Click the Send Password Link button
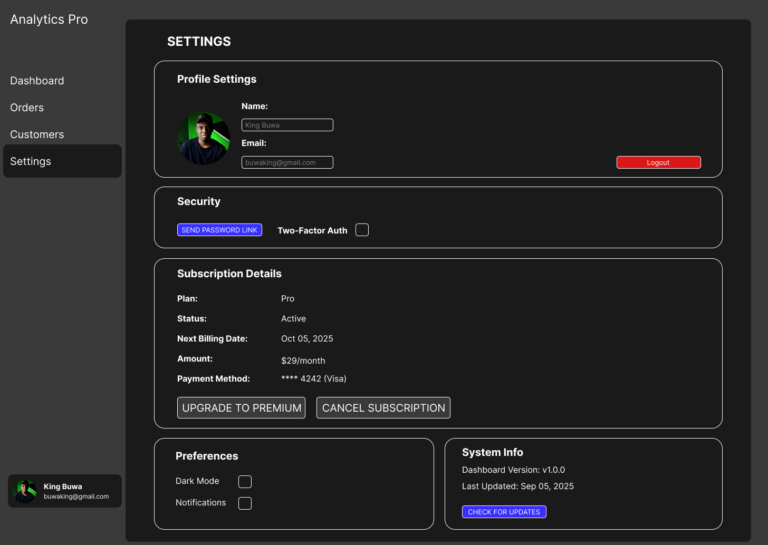 (220, 230)
